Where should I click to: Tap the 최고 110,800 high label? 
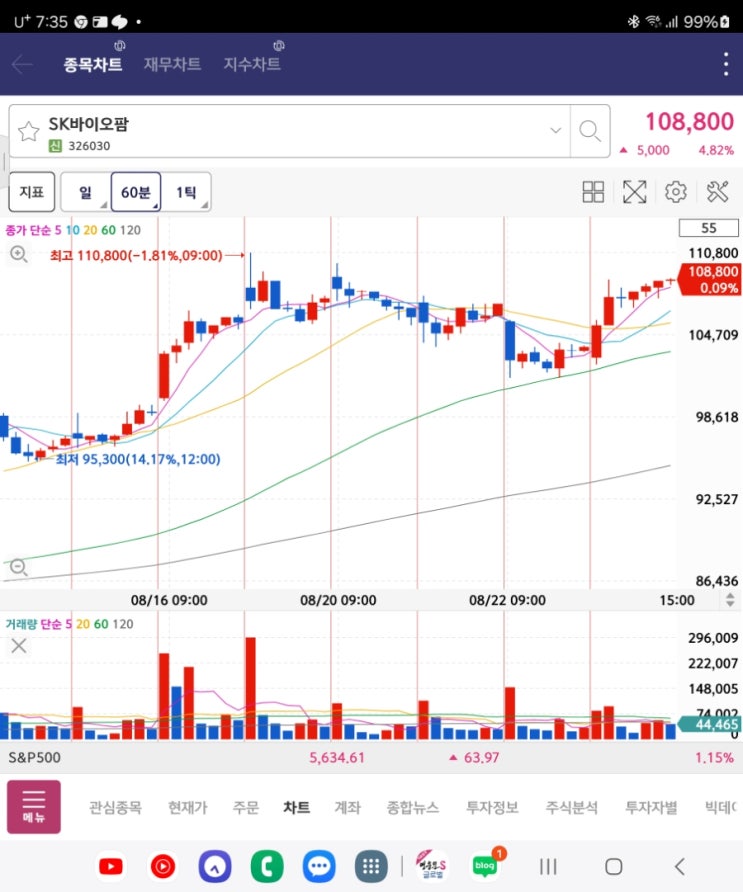coord(136,255)
